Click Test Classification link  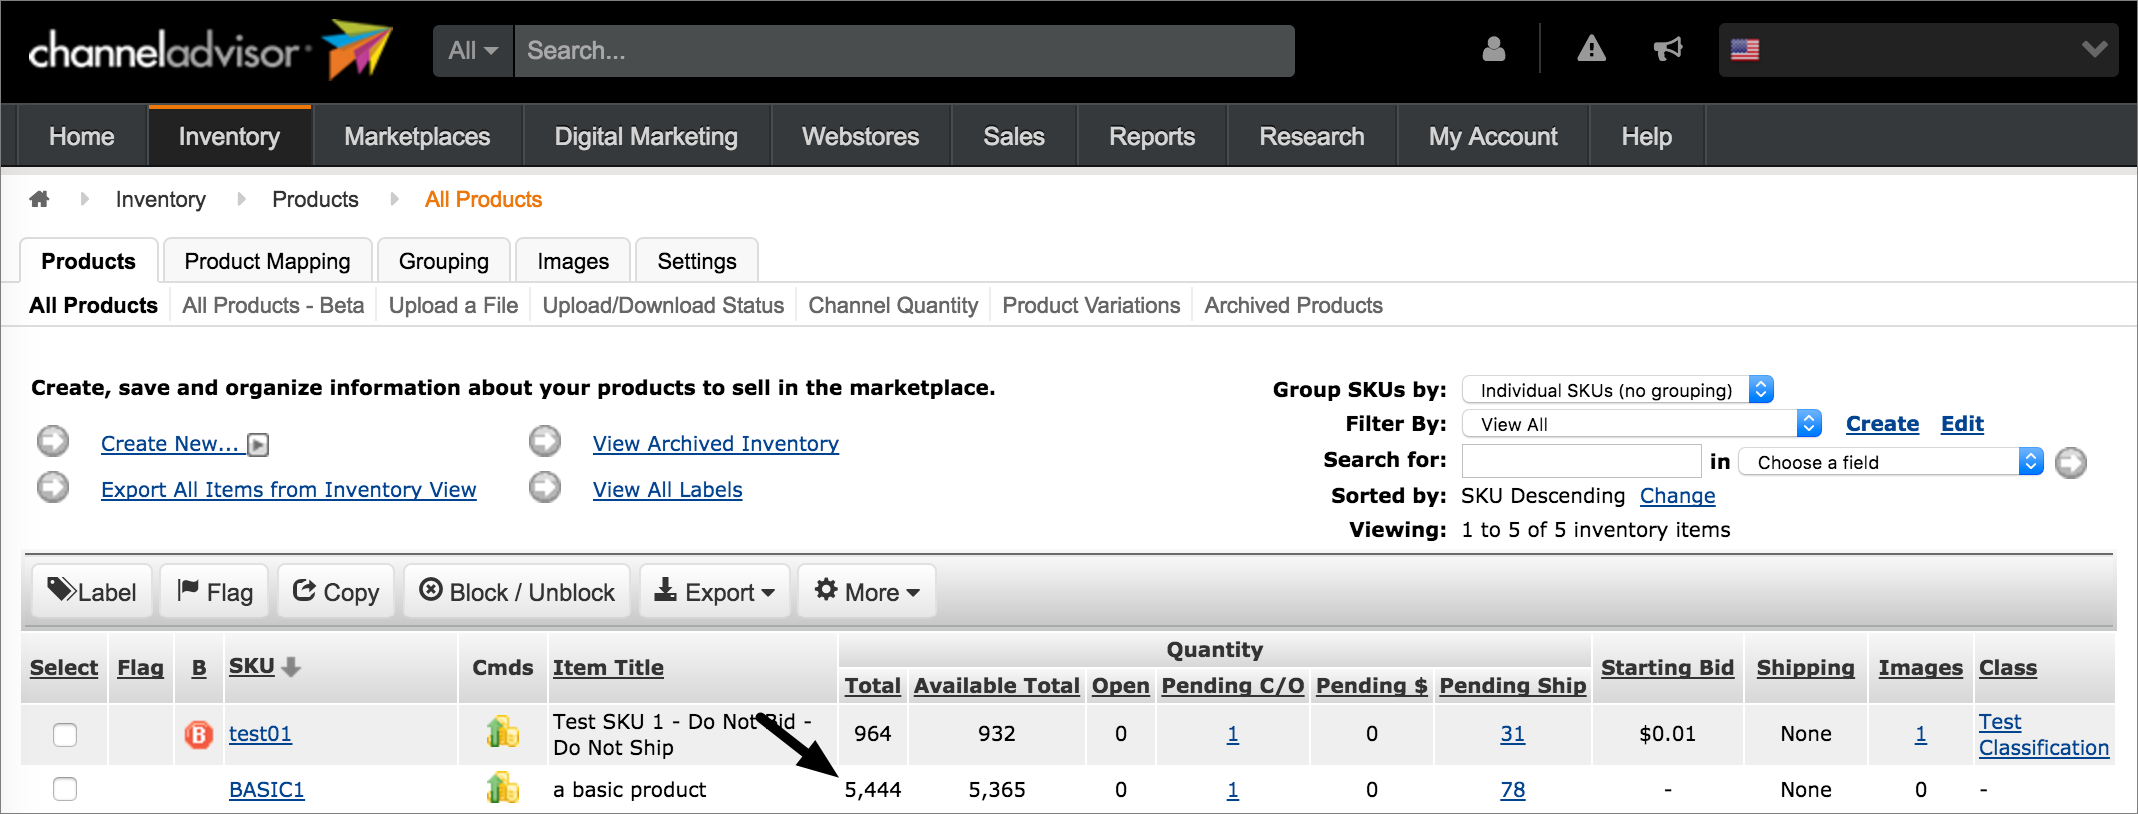2043,735
